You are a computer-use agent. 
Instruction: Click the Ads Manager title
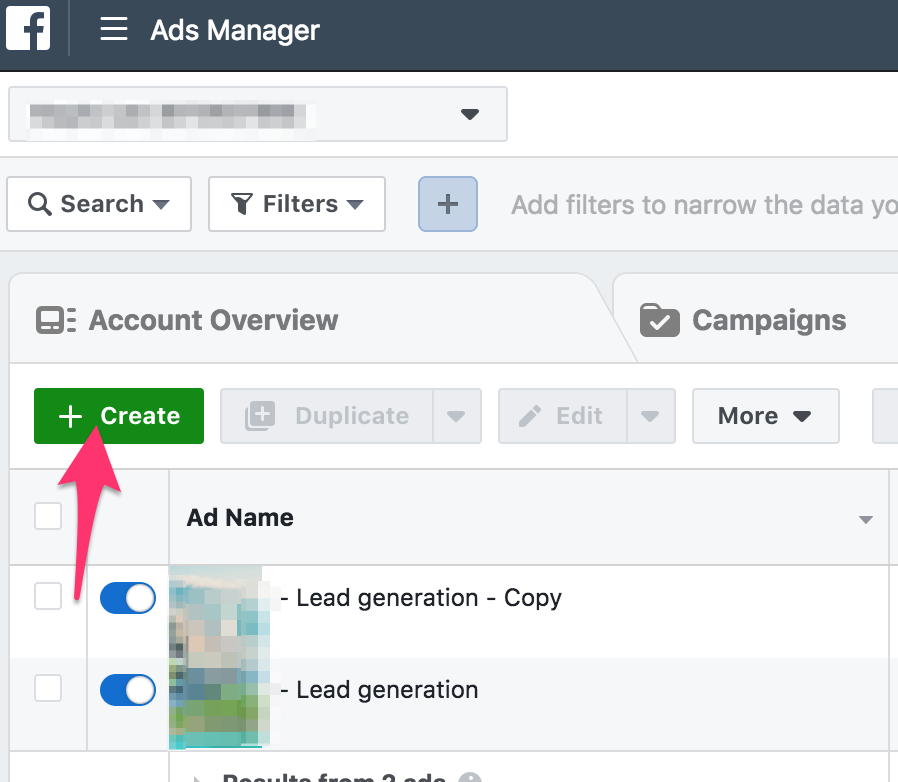point(235,30)
